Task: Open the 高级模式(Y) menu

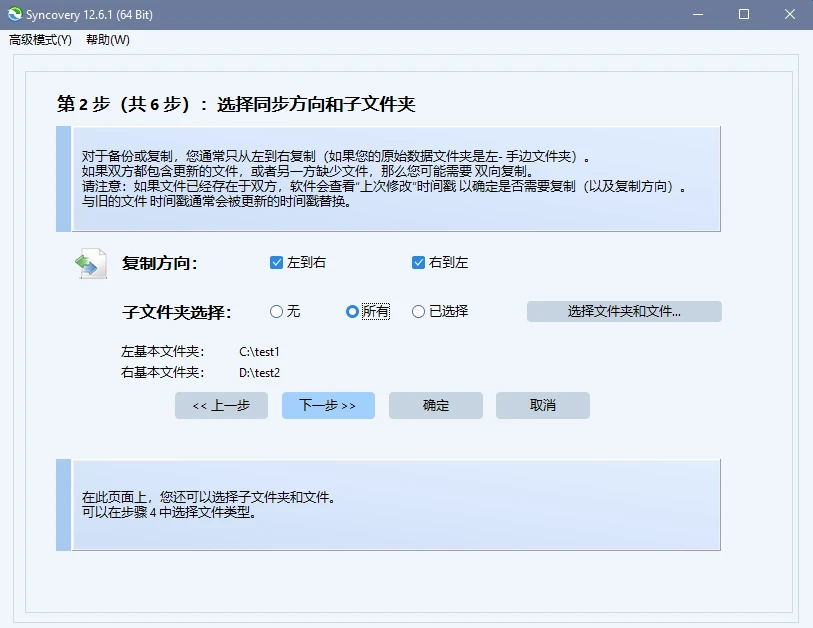Action: [40, 40]
